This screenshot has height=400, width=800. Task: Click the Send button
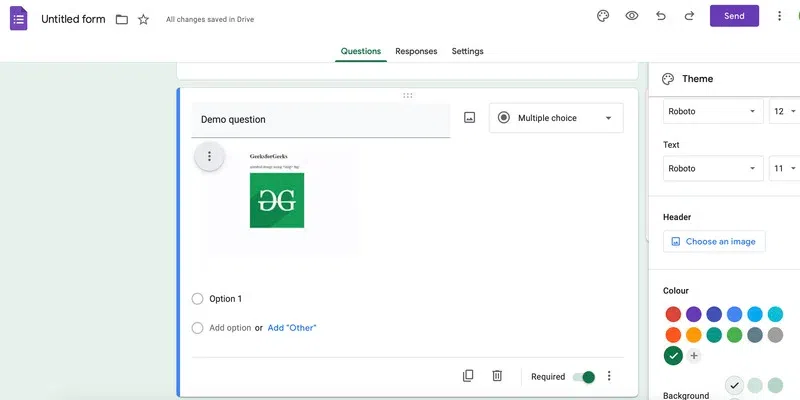pos(734,16)
